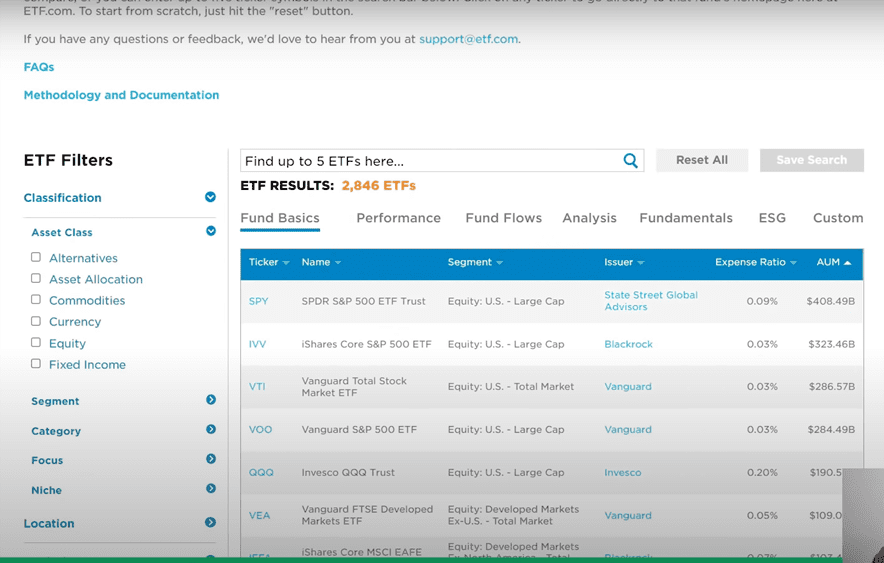The height and width of the screenshot is (563, 884).
Task: Click the Ticker column sort arrow
Action: (286, 263)
